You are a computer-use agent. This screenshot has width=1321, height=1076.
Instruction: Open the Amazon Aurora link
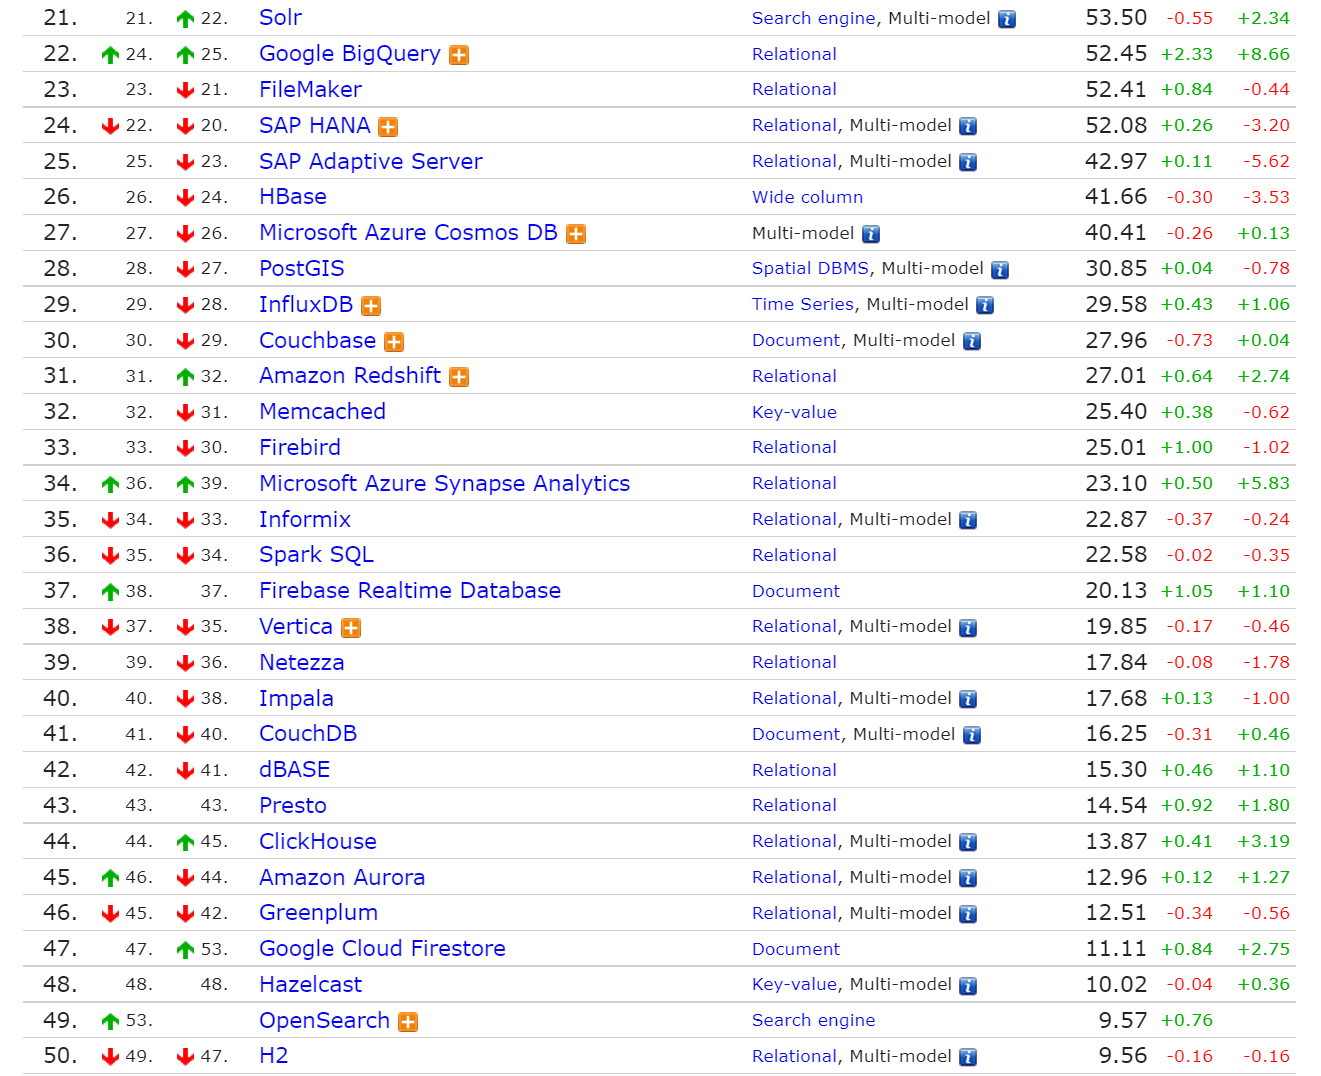[x=342, y=878]
